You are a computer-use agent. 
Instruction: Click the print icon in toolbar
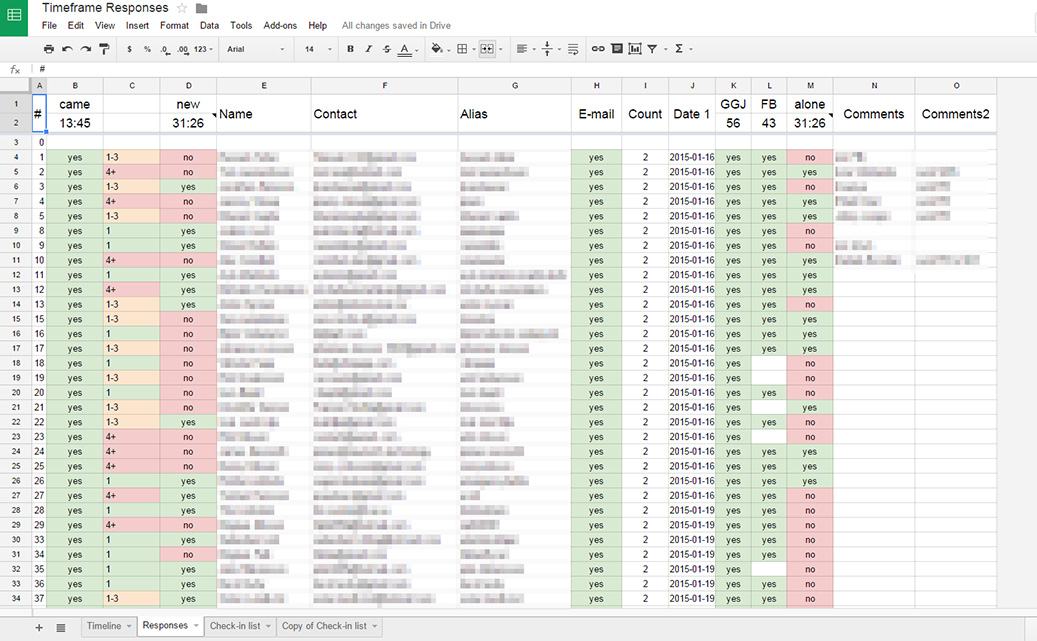[49, 49]
